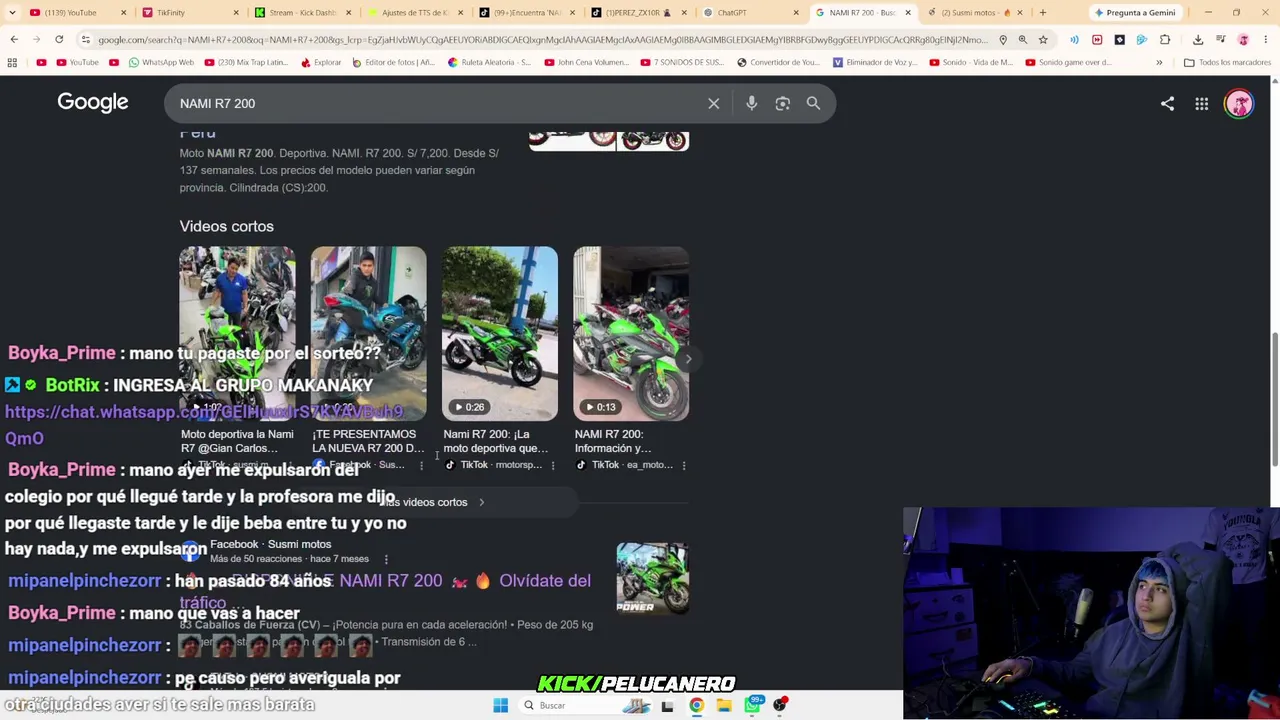Open Windows Start menu

coord(501,705)
